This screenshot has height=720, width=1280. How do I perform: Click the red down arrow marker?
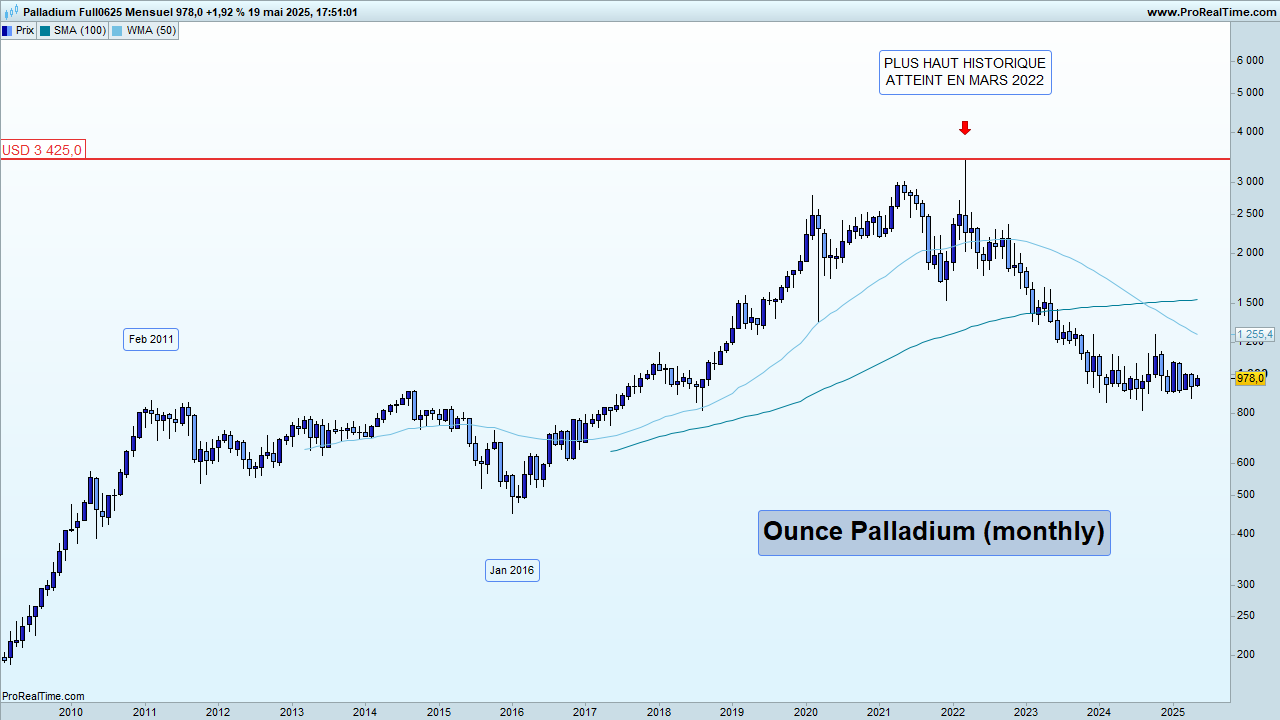click(x=965, y=128)
